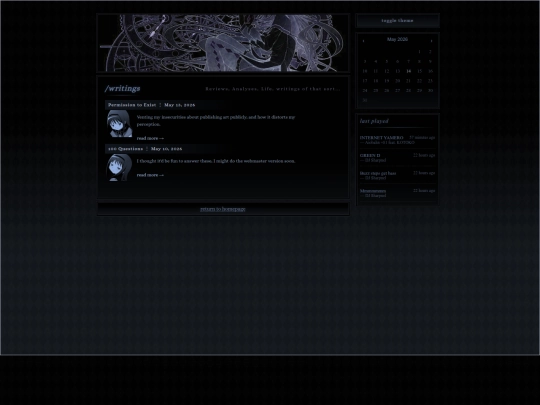Select day 15 in the calendar
Viewport: 540px width, 405px height.
pyautogui.click(x=419, y=71)
